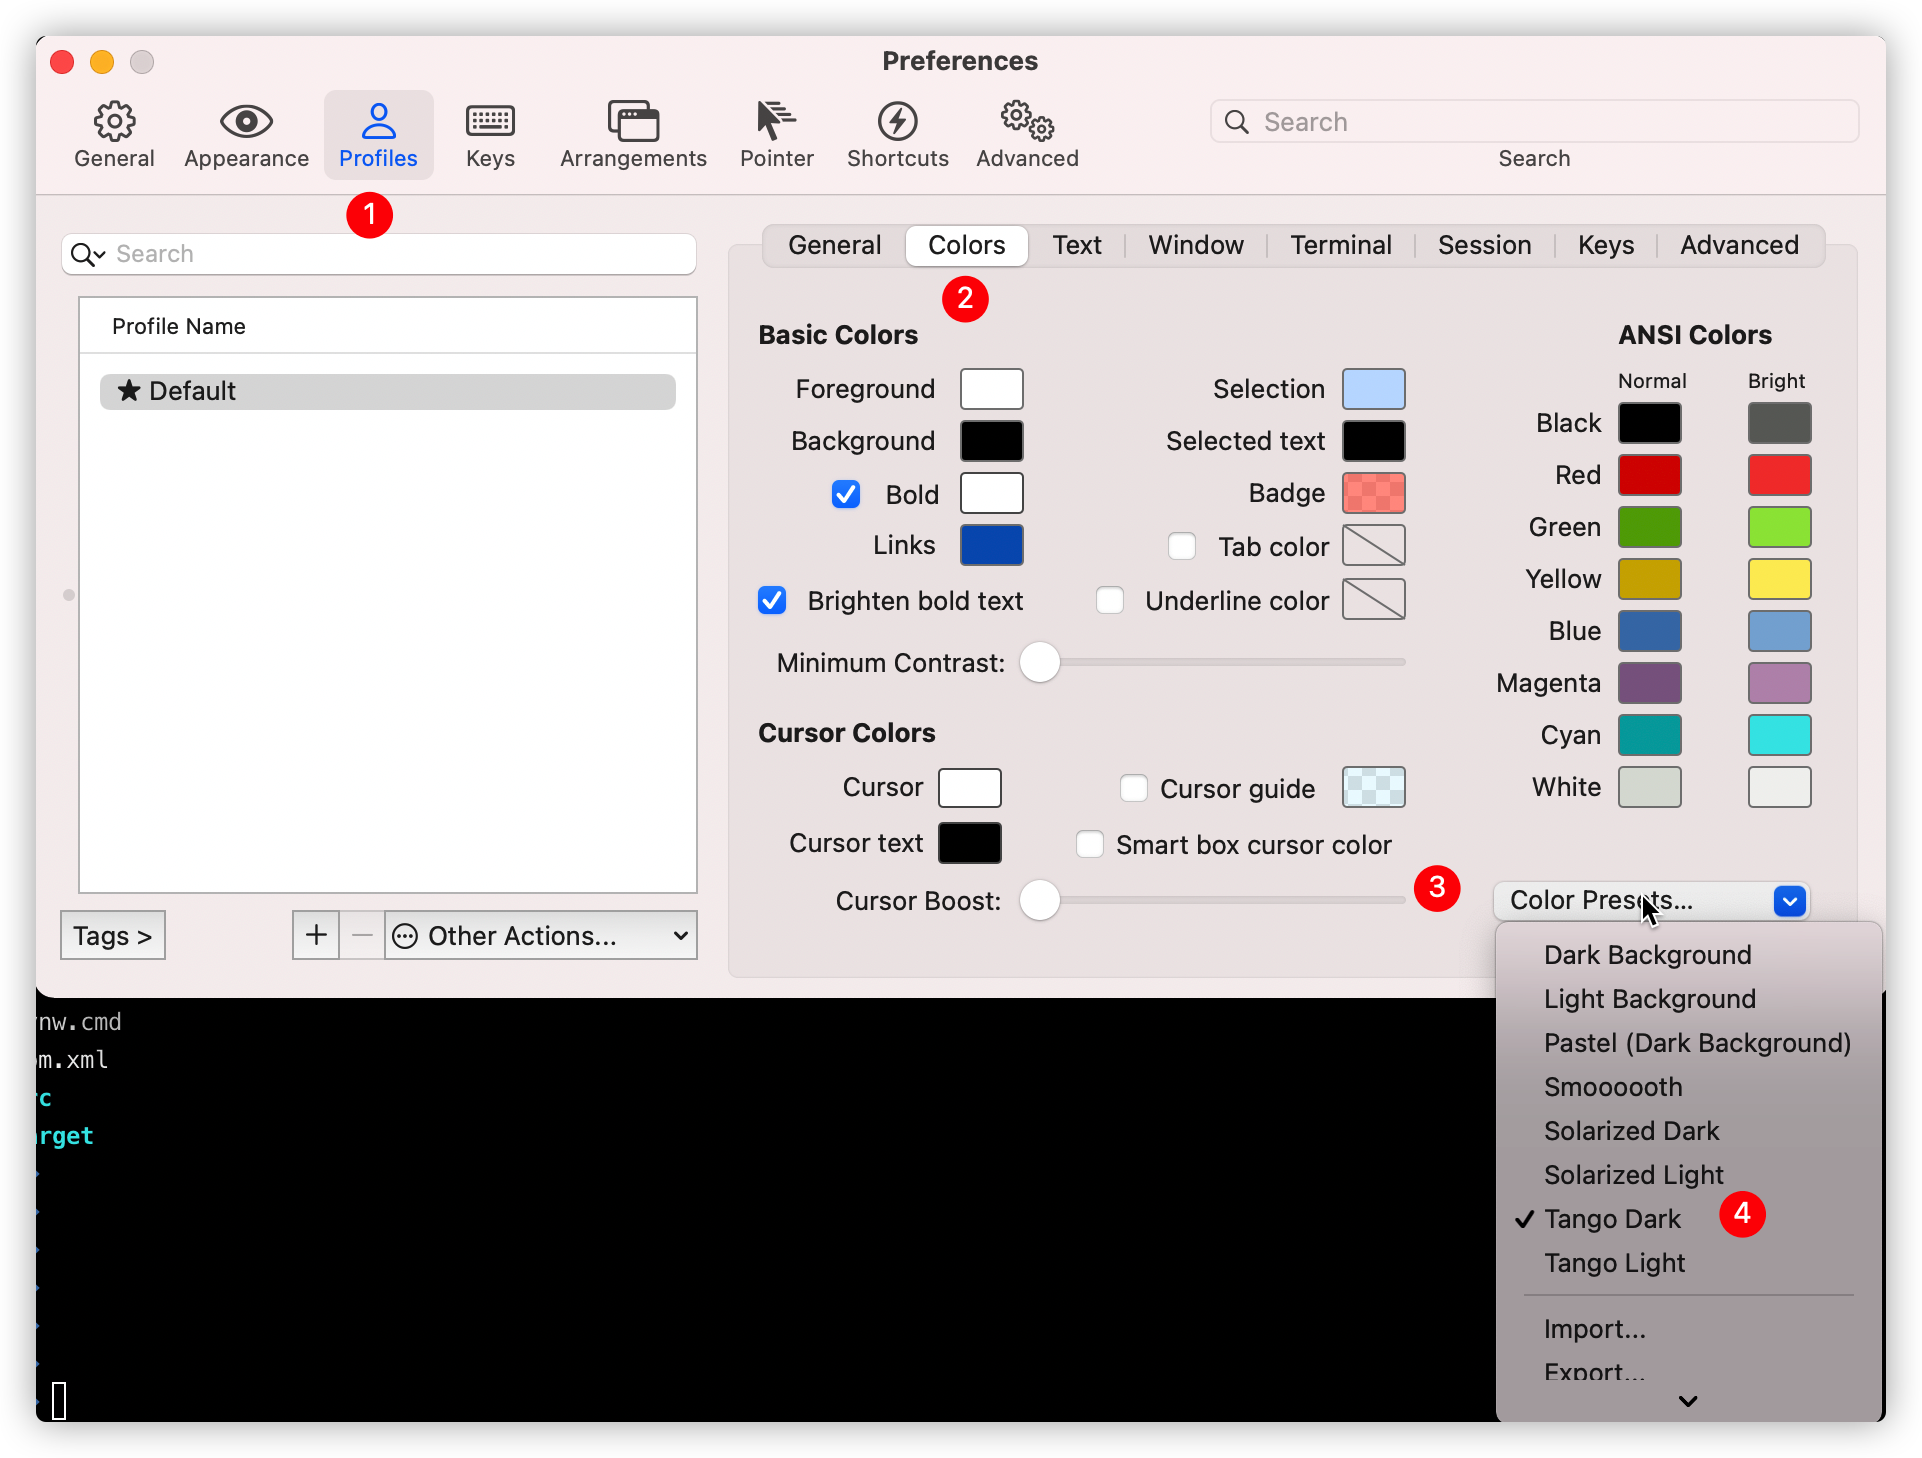Screen dimensions: 1922x1458
Task: Click the preferences Search field
Action: point(1534,122)
